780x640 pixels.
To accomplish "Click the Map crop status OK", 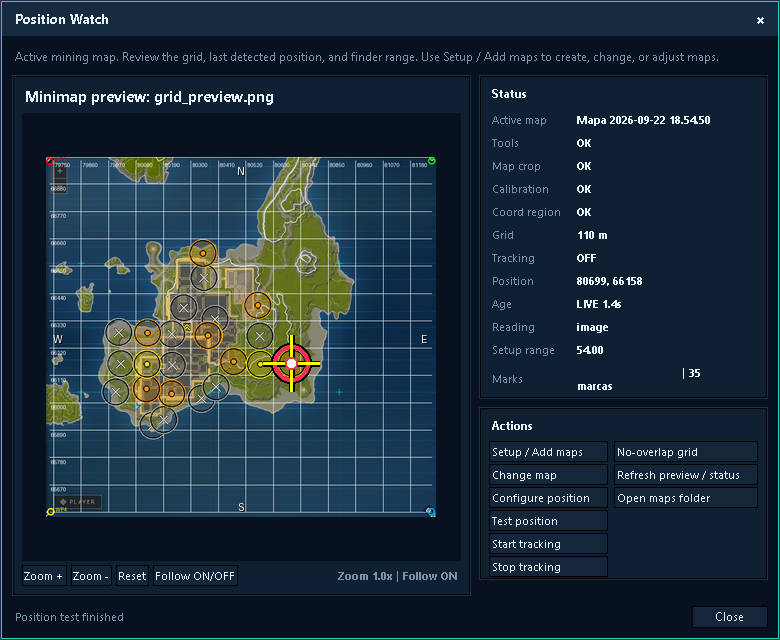I will point(584,166).
